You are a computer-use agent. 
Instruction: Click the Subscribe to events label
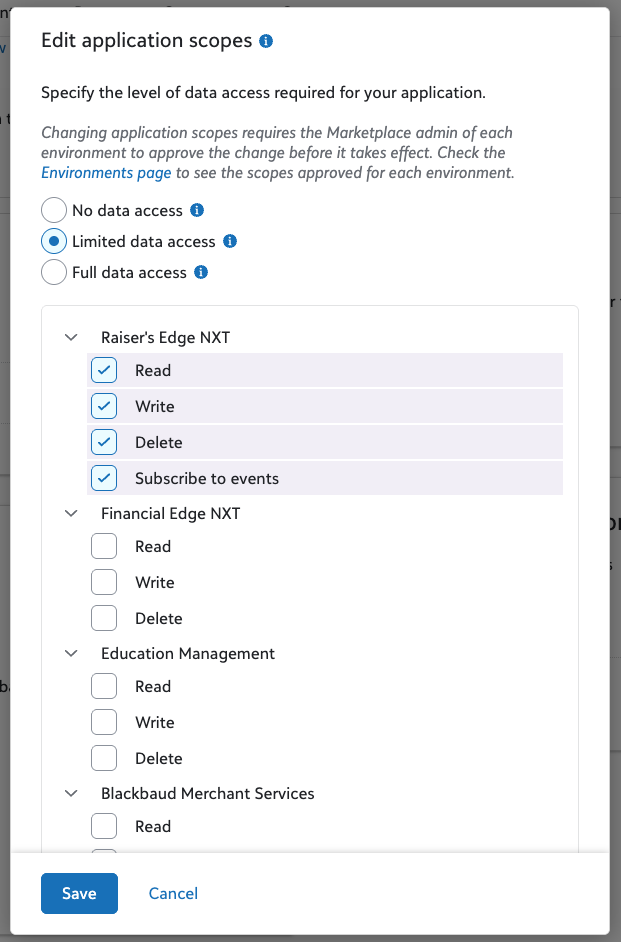(x=207, y=479)
